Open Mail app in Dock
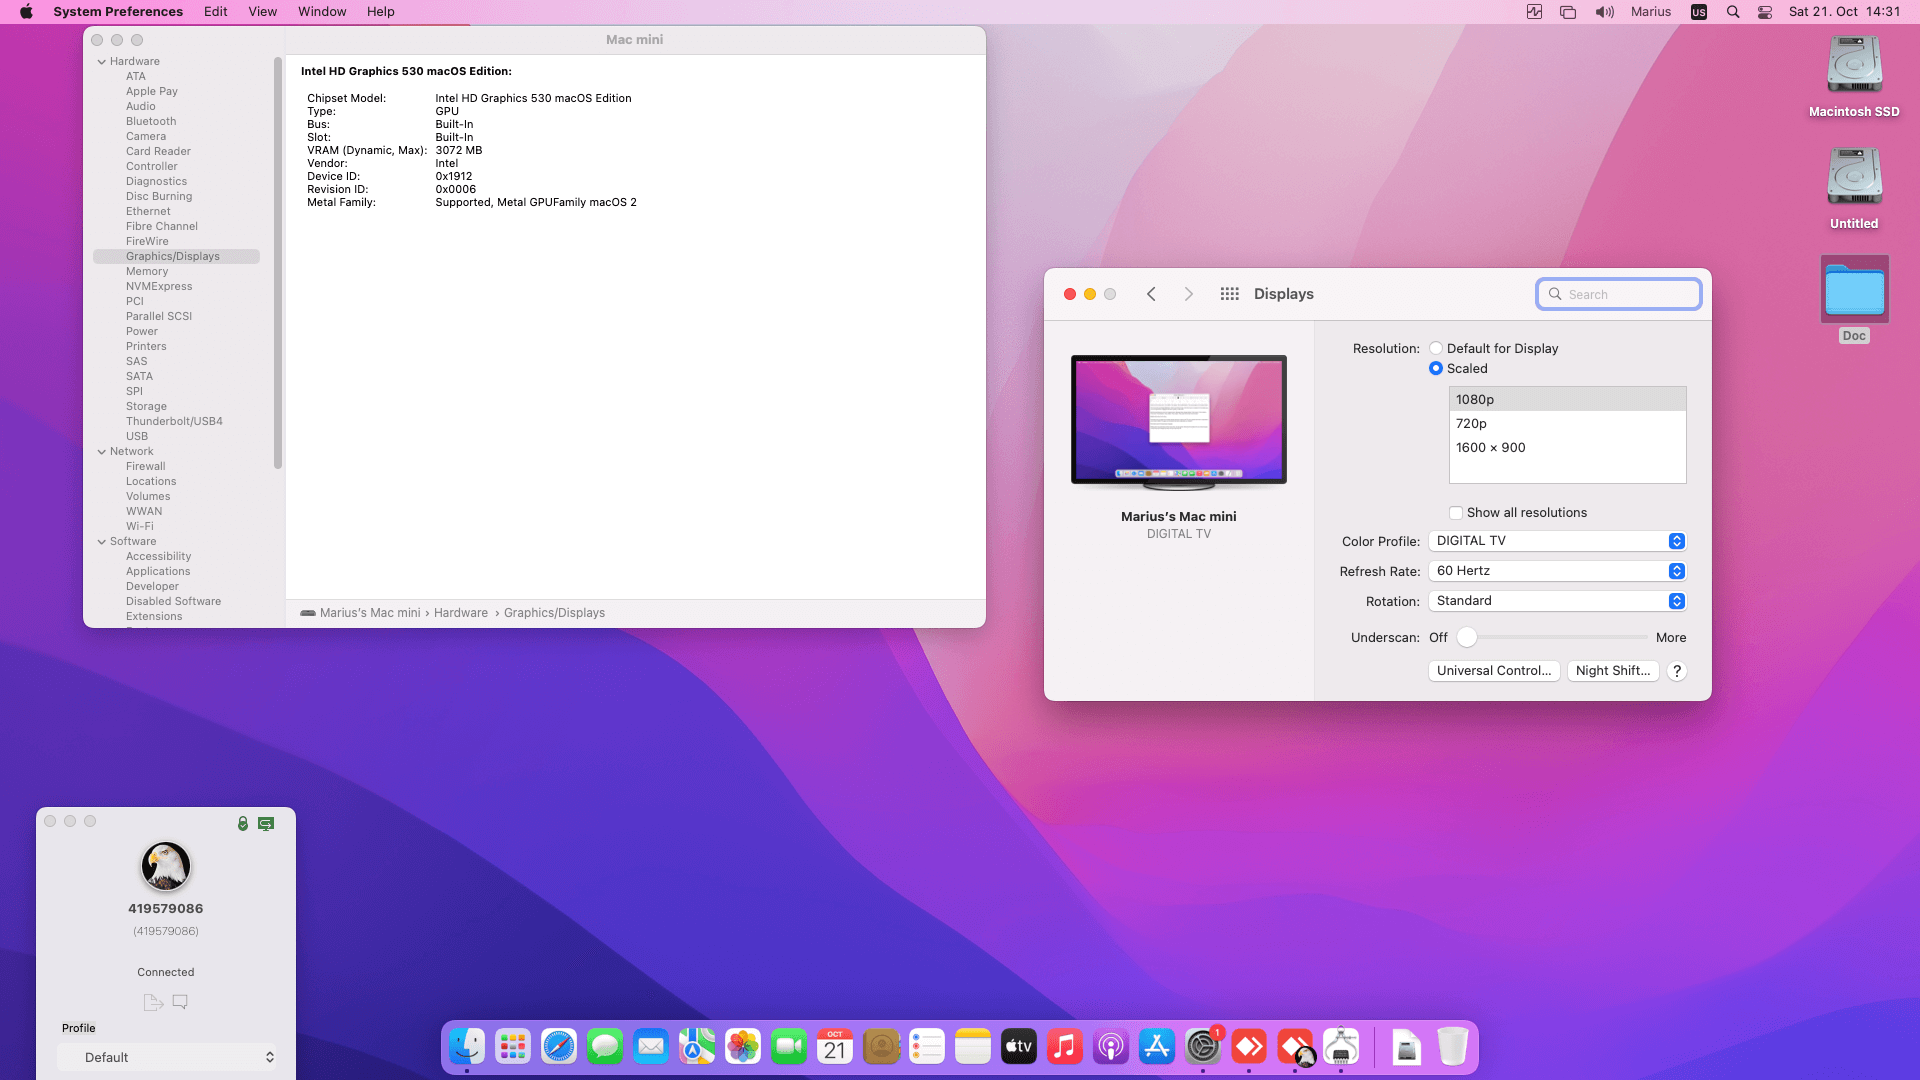Screen dimensions: 1920x1080 651,1047
